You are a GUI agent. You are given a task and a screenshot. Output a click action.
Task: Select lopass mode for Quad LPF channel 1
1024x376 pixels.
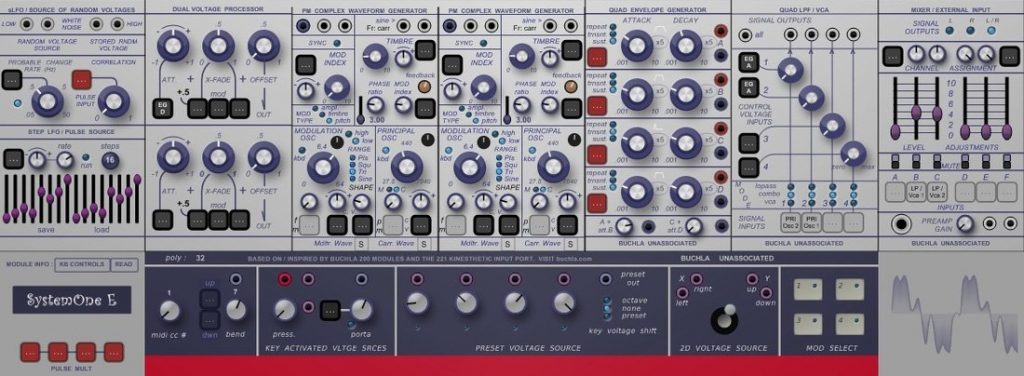[x=791, y=186]
